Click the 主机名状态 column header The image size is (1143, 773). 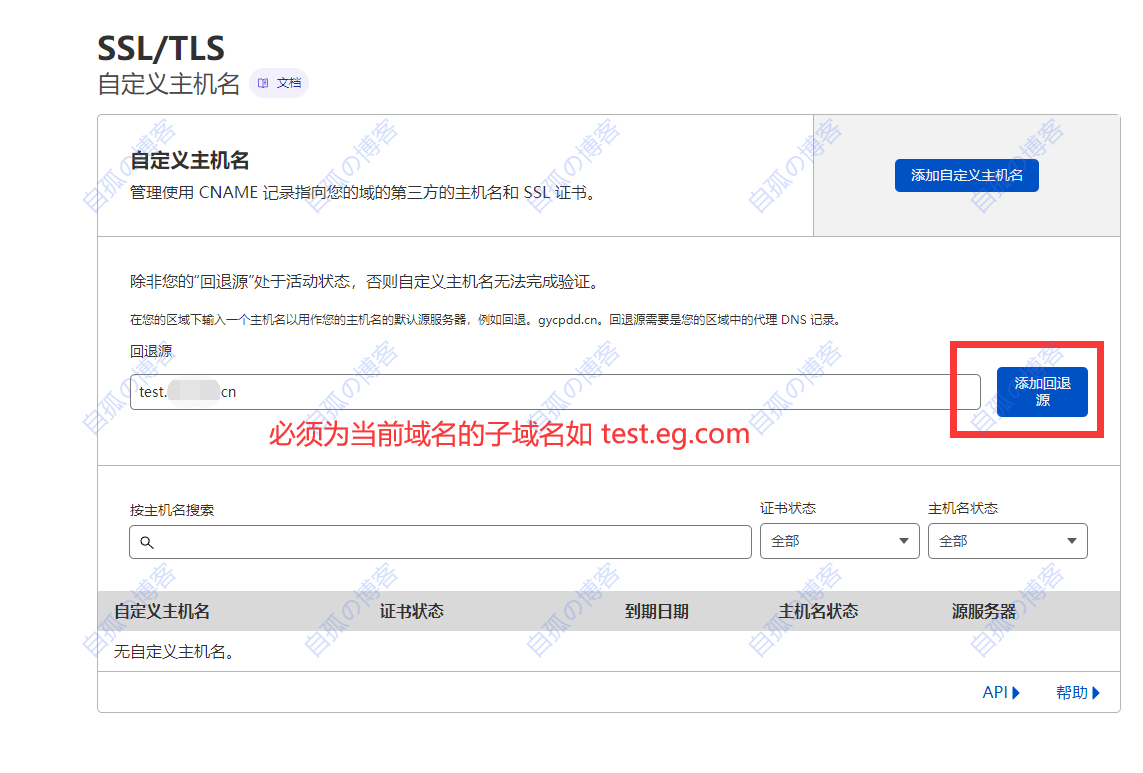(x=818, y=611)
